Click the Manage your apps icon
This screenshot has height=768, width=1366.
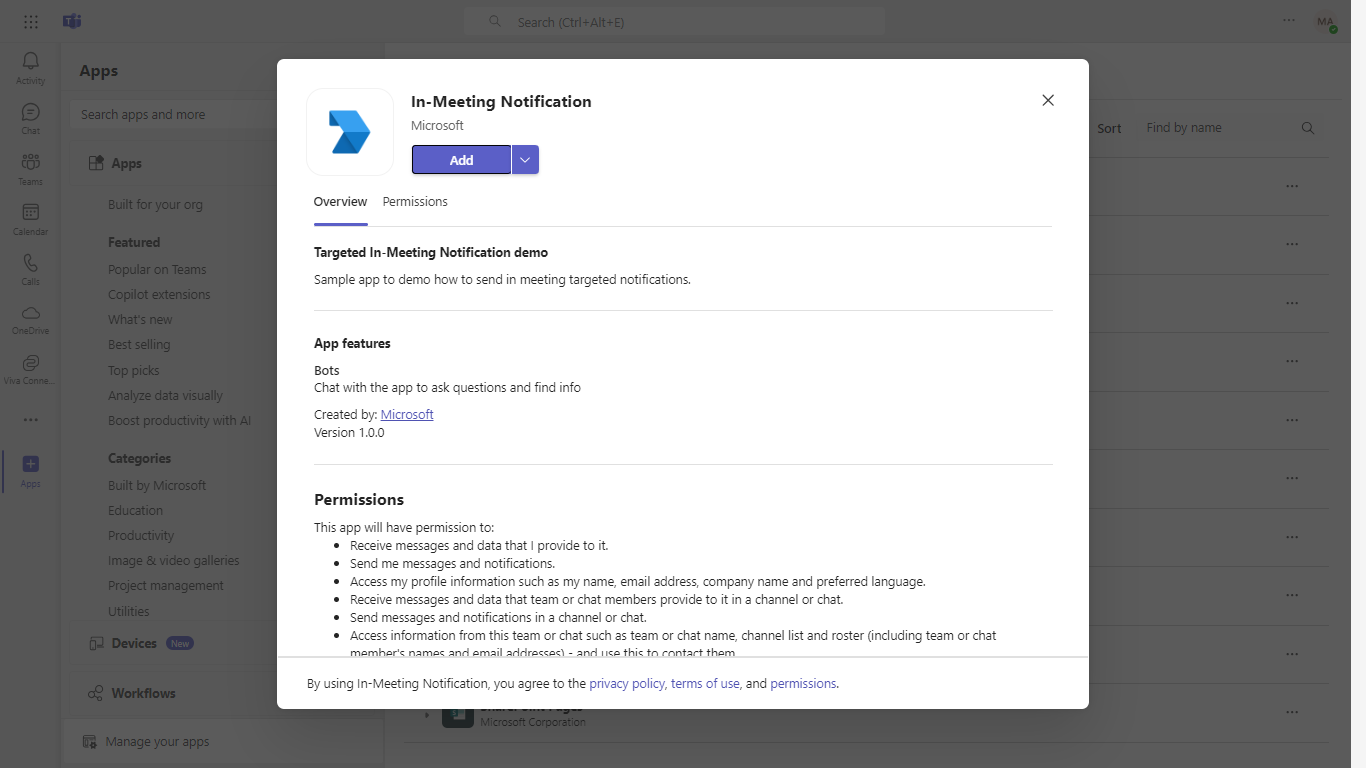89,742
